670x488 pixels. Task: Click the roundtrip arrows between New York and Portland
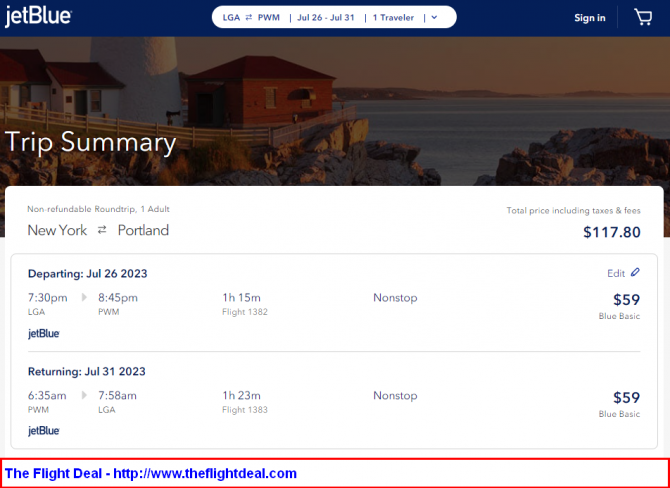102,230
